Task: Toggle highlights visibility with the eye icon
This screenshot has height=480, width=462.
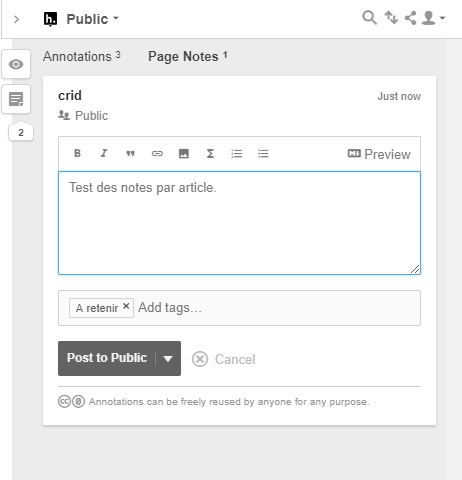Action: point(16,64)
